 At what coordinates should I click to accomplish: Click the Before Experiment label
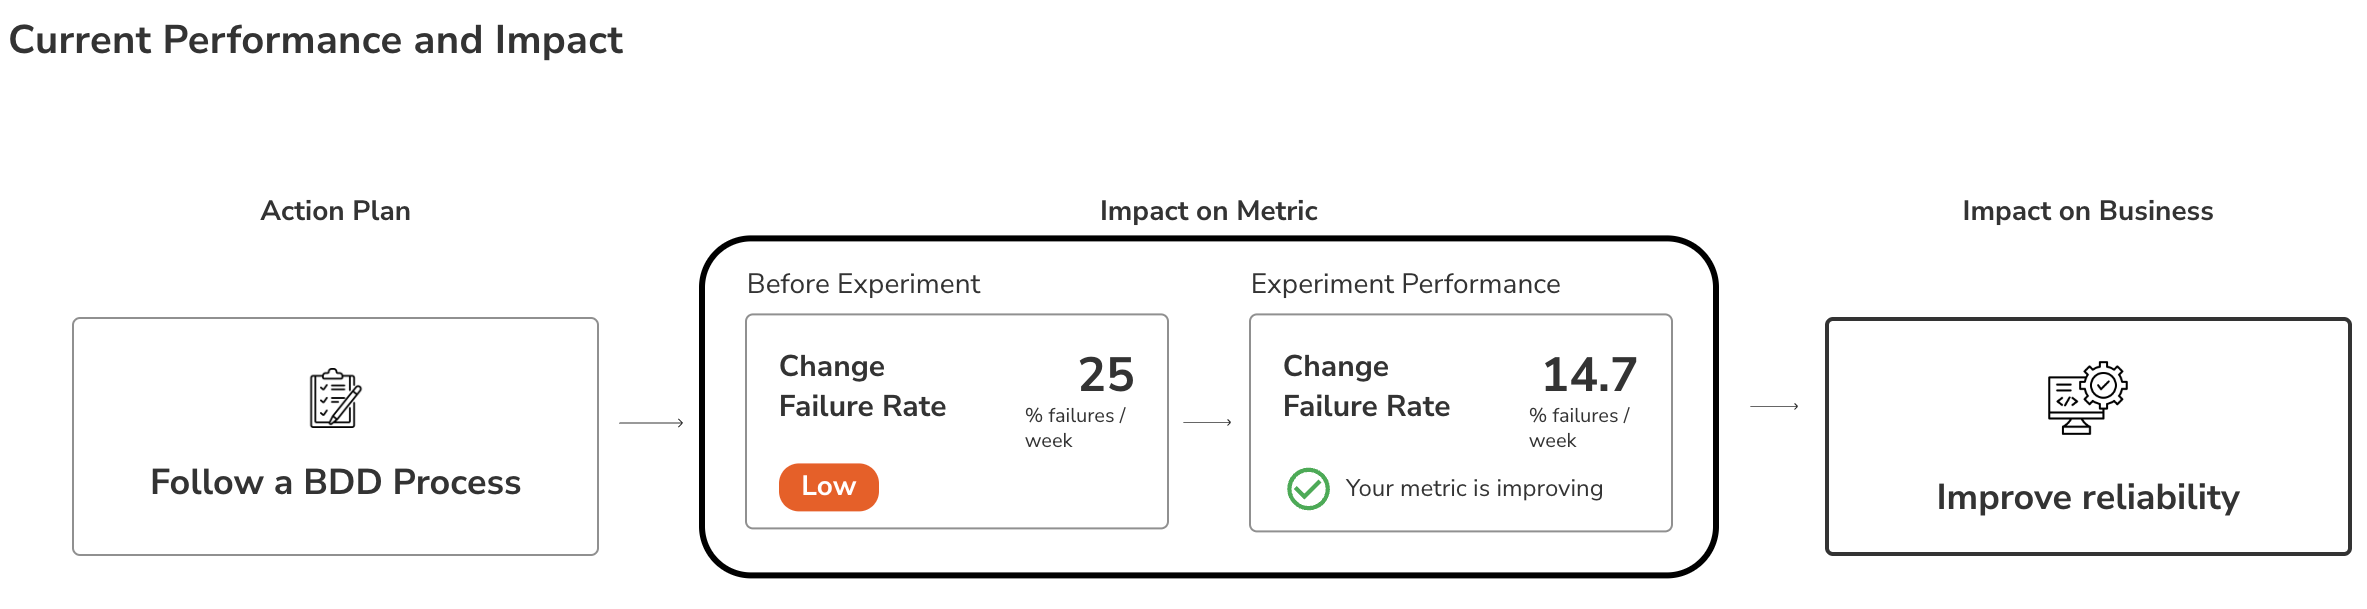point(863,284)
